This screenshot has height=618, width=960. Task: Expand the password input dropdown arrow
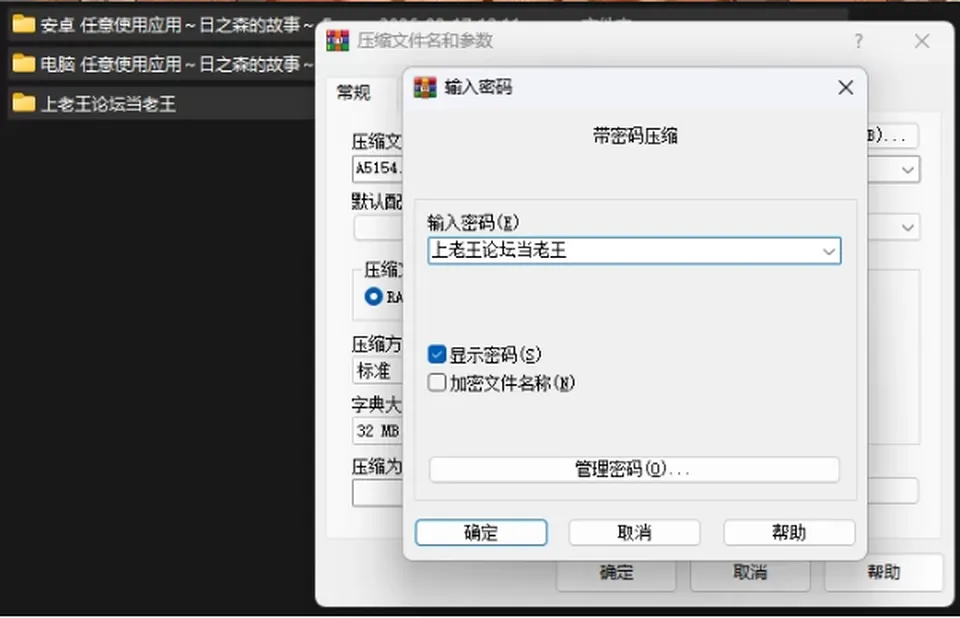829,251
